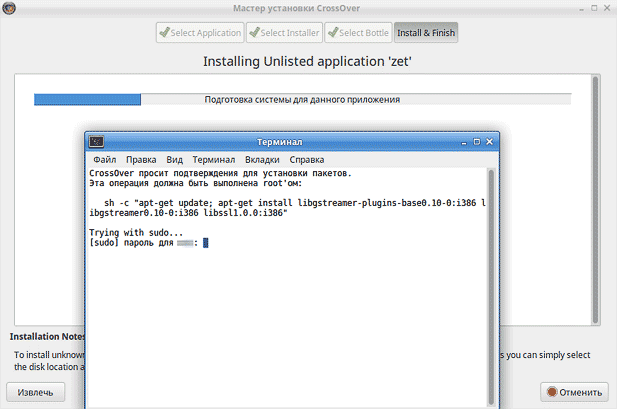Open the Вкладки menu in terminal
This screenshot has height=409, width=617.
coord(262,160)
